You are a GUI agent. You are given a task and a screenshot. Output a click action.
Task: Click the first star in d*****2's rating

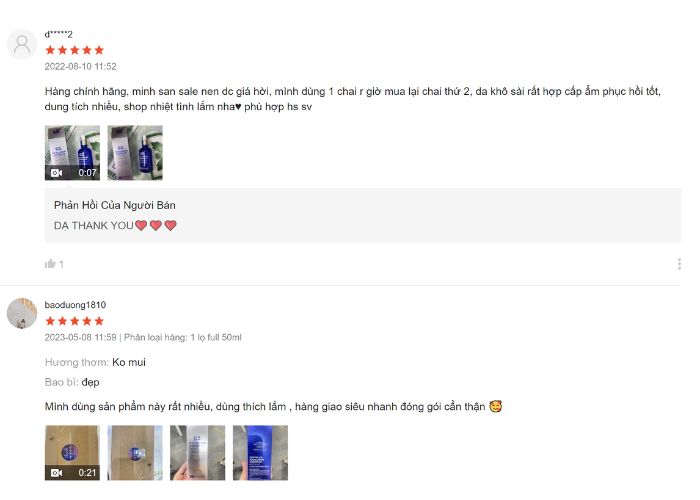tap(50, 50)
